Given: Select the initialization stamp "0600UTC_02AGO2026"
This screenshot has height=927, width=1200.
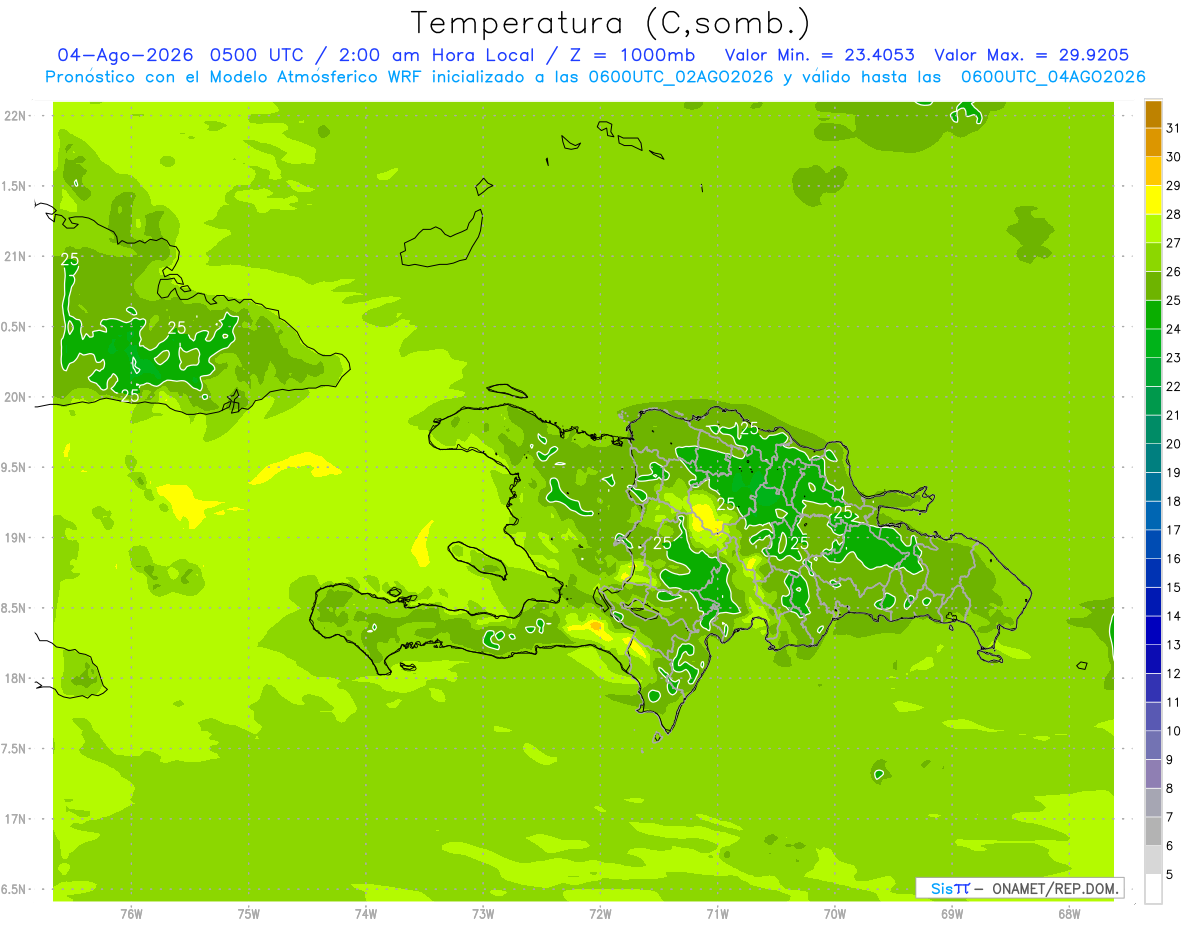Looking at the screenshot, I should pyautogui.click(x=681, y=77).
